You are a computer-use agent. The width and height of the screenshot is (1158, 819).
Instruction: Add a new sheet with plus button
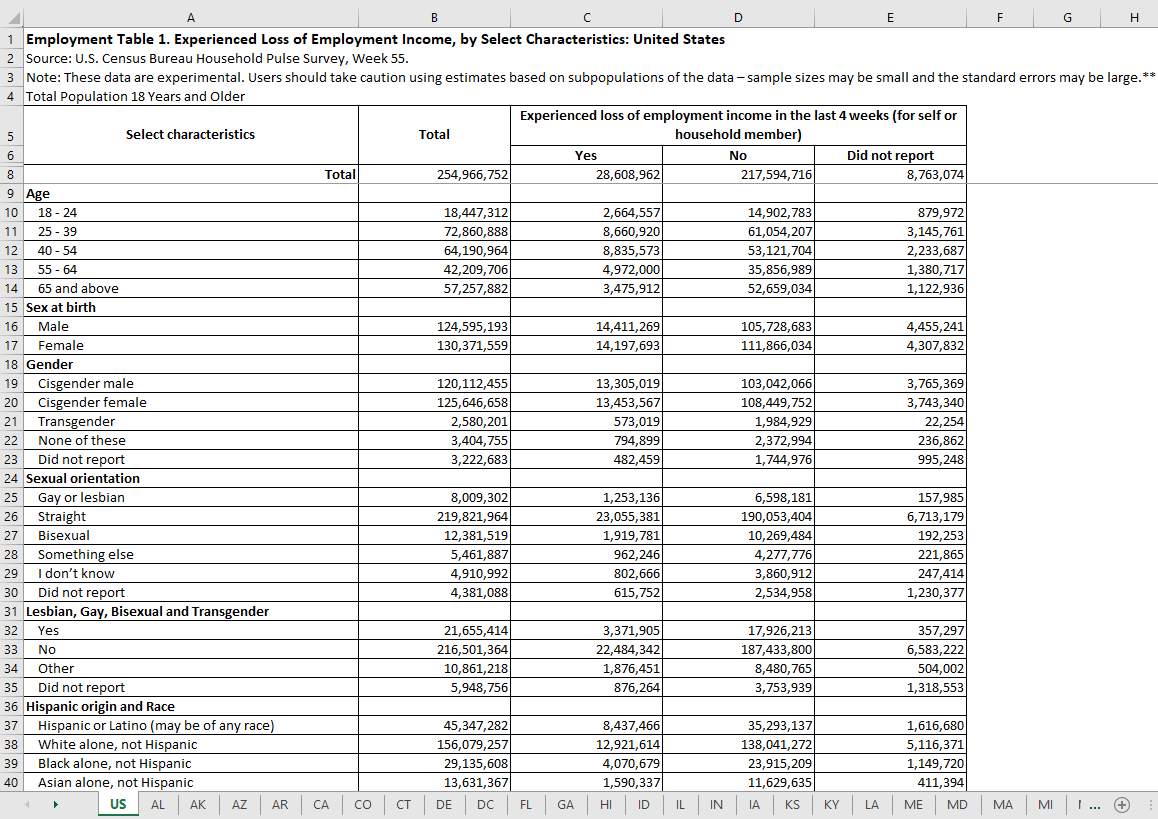(1122, 804)
